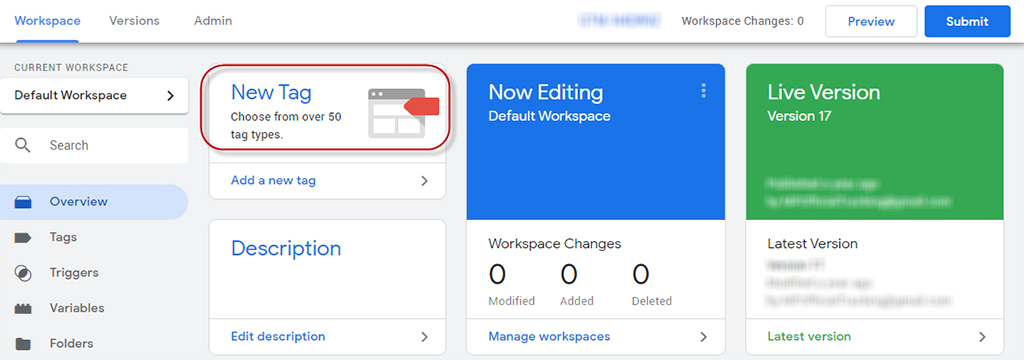Click the Now Editing card title
Screen dimensions: 1024x360
tap(546, 92)
